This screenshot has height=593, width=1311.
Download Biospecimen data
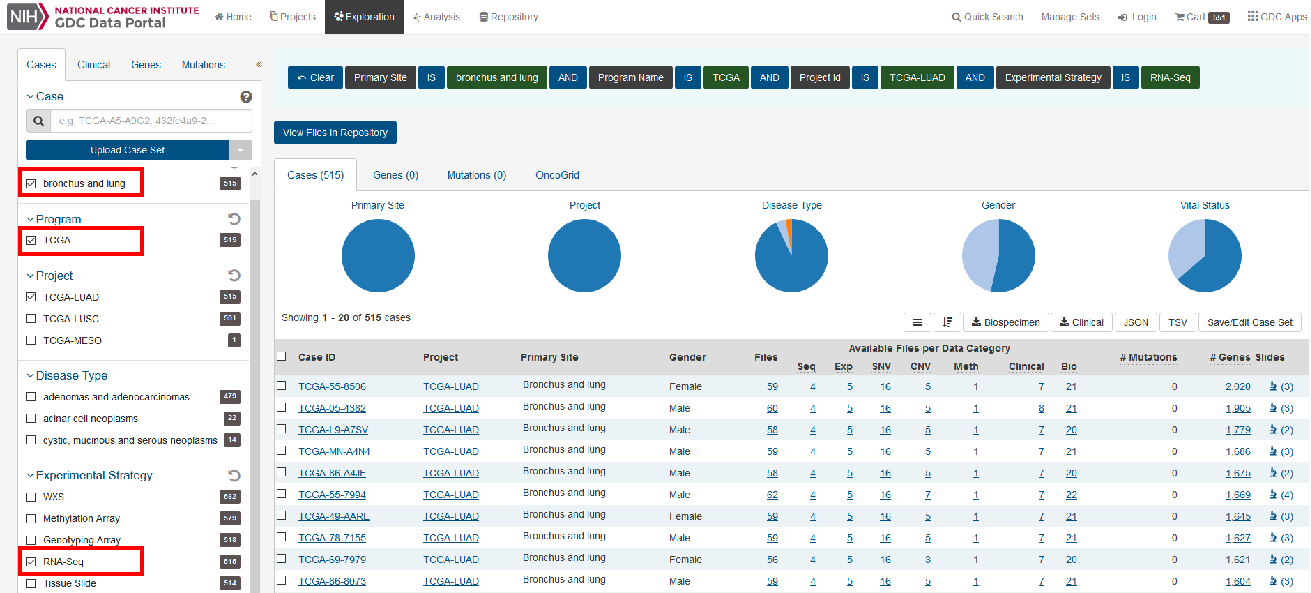point(1007,322)
